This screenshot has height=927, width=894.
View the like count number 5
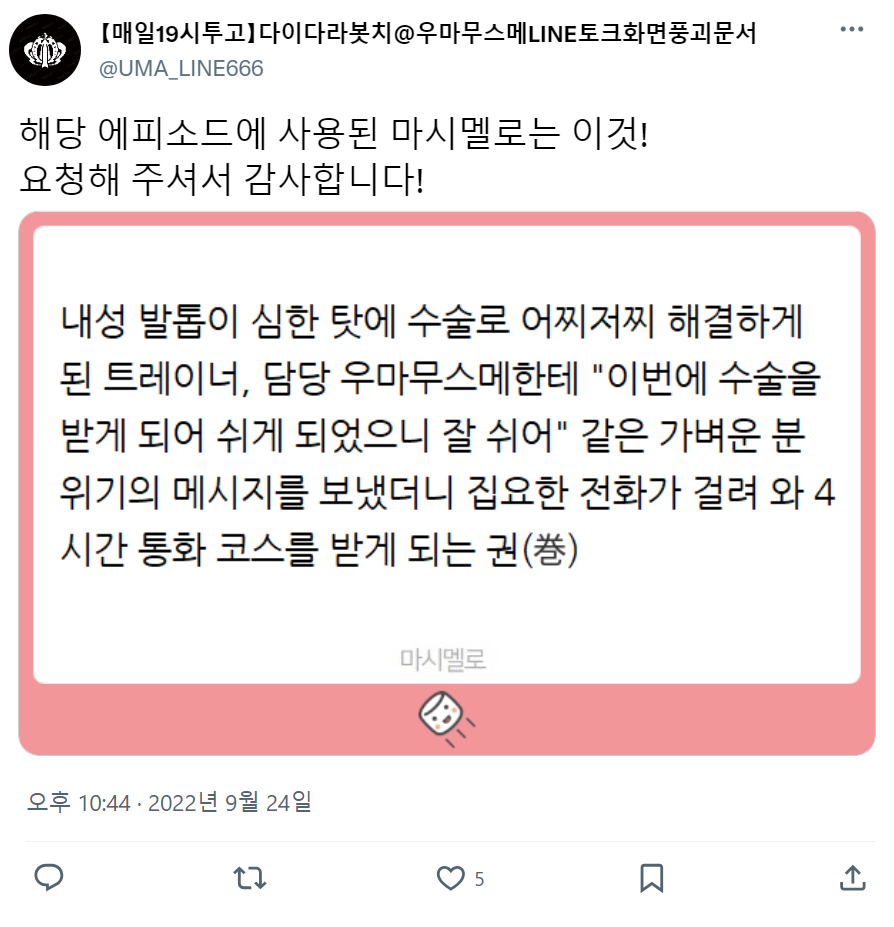click(480, 879)
